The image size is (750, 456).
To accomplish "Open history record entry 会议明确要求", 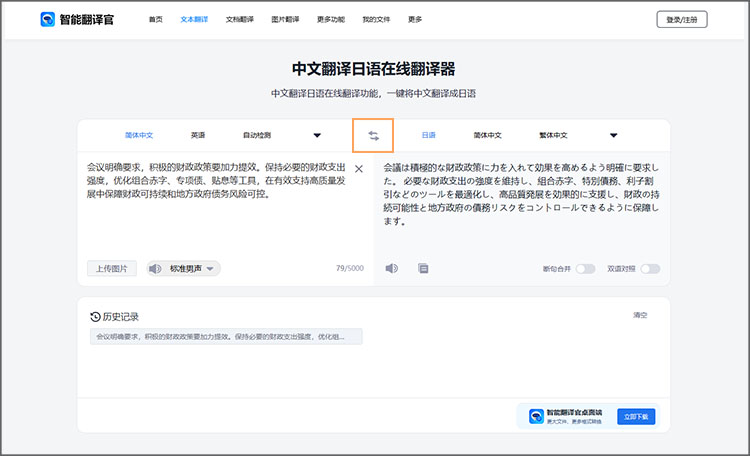I will (x=226, y=336).
